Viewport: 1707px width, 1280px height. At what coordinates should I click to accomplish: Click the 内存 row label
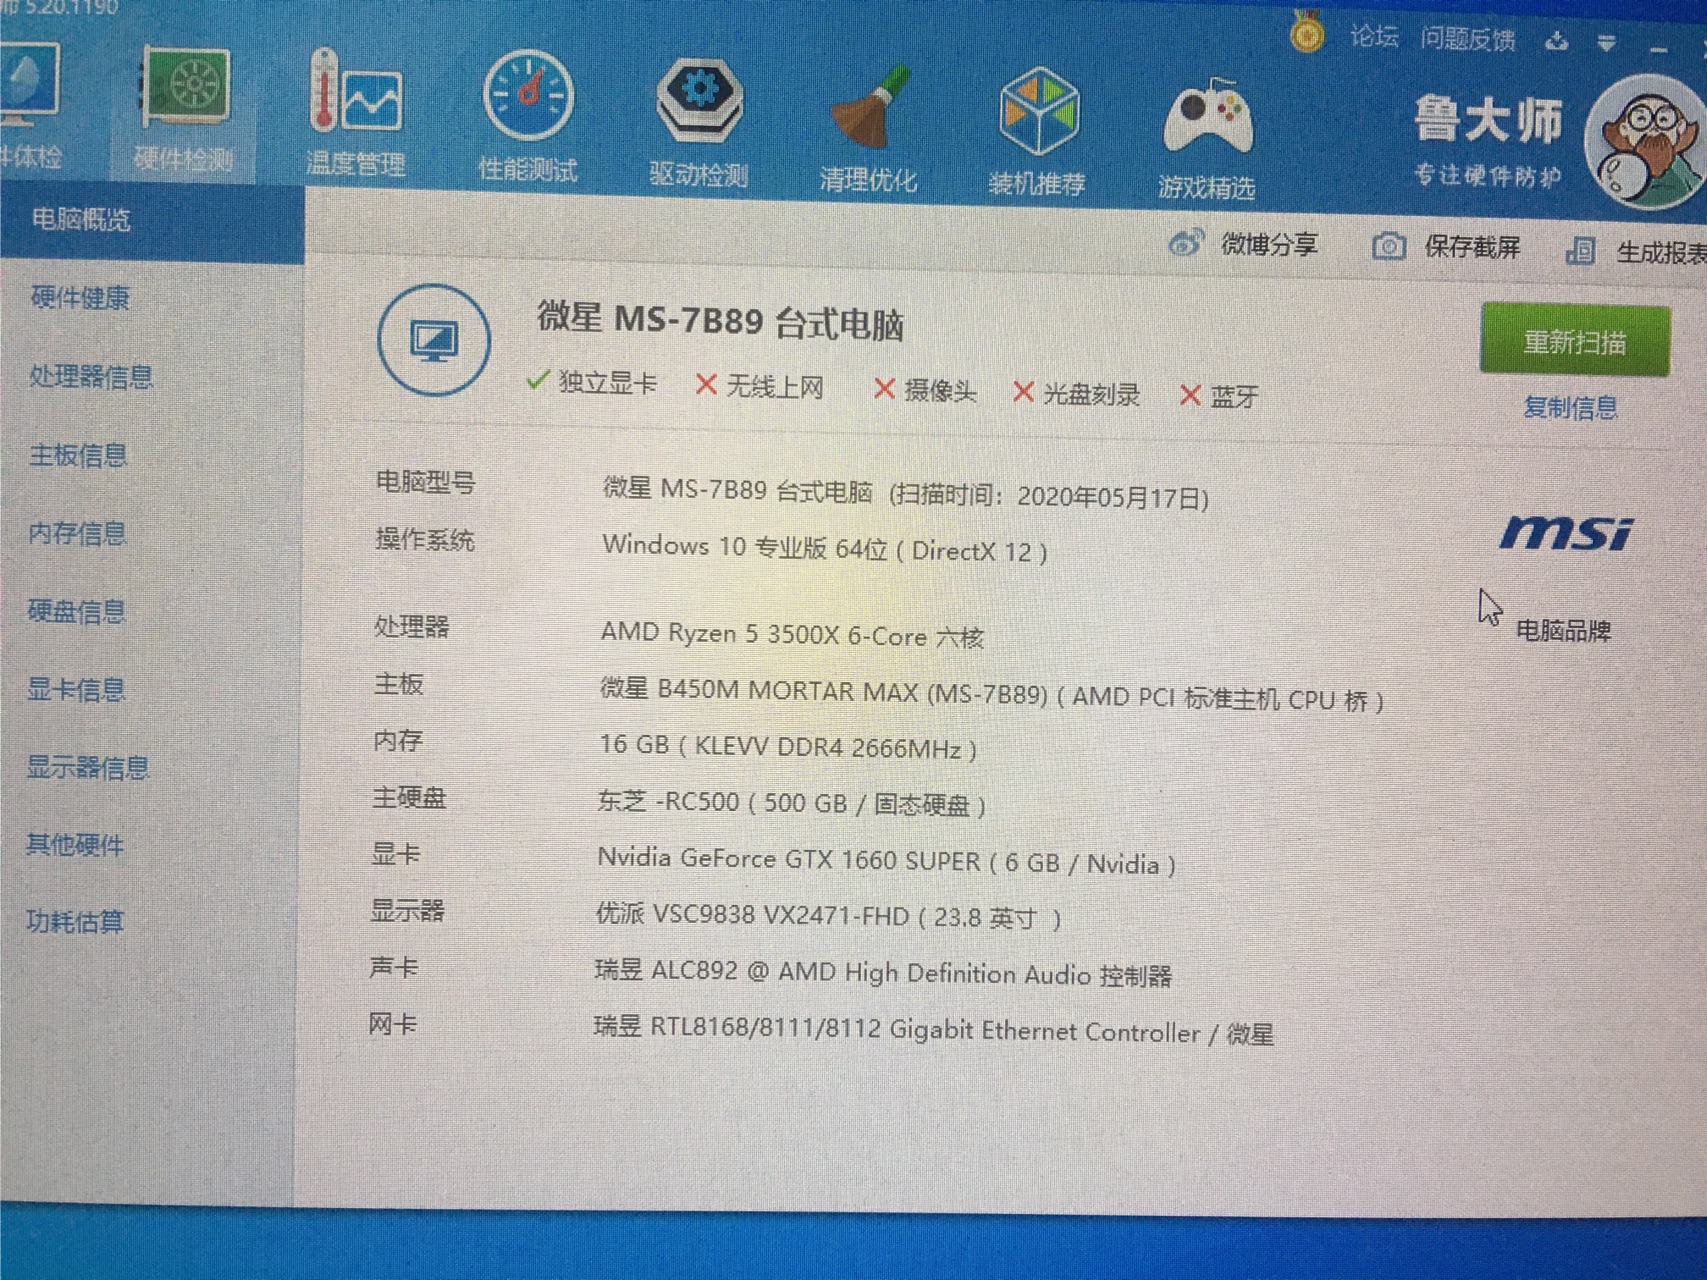(x=398, y=740)
